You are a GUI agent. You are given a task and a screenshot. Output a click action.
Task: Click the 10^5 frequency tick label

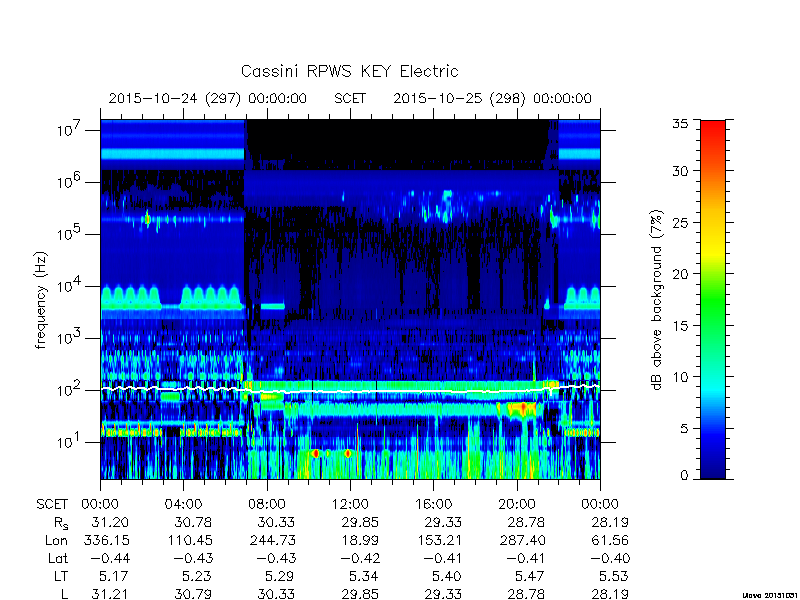point(69,234)
